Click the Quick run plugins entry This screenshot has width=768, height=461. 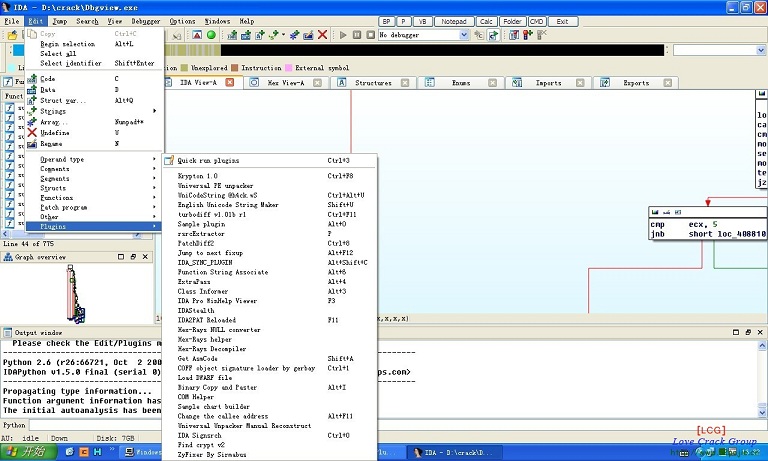click(x=208, y=160)
